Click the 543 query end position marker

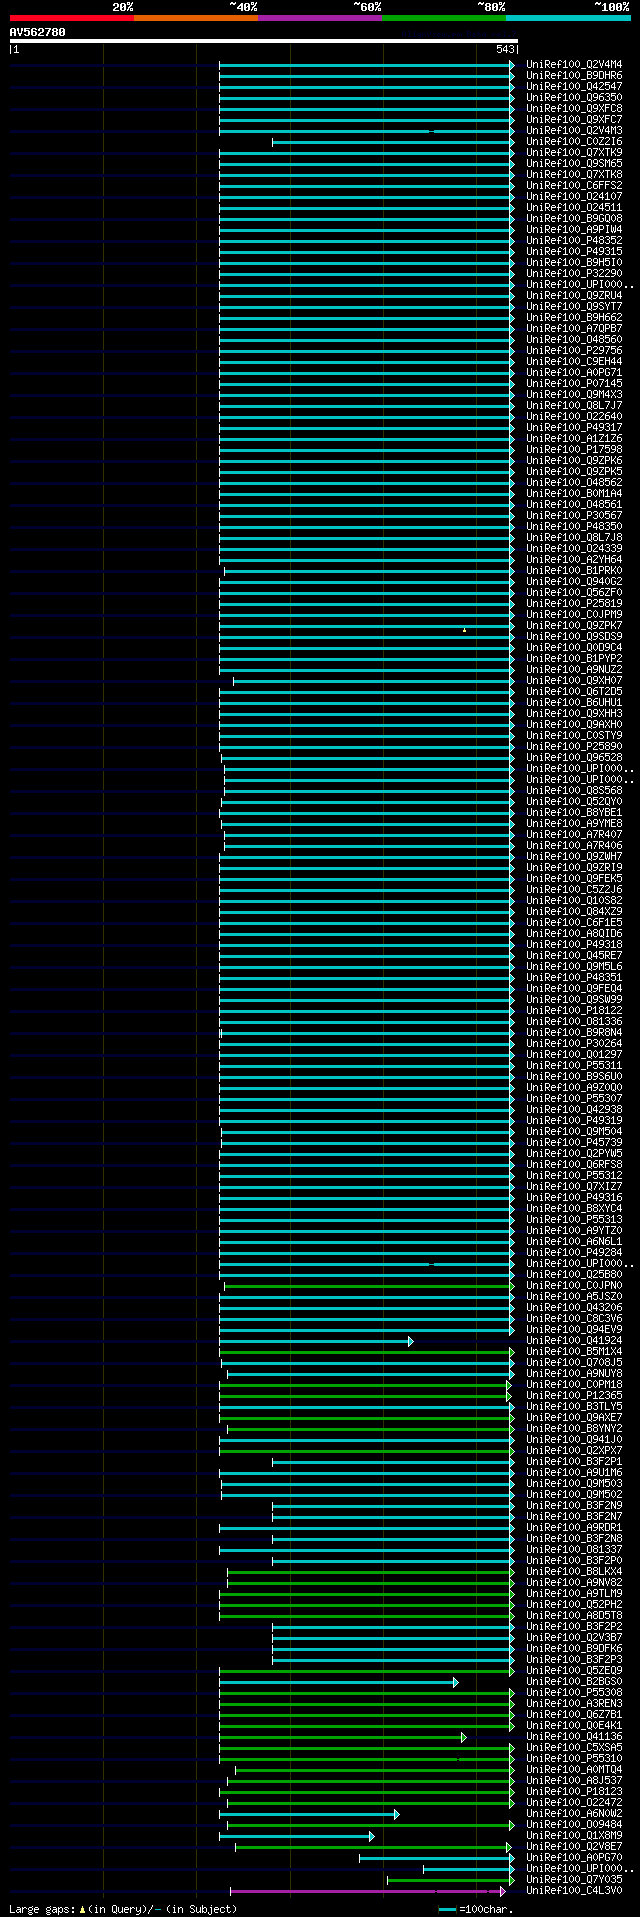tap(505, 49)
